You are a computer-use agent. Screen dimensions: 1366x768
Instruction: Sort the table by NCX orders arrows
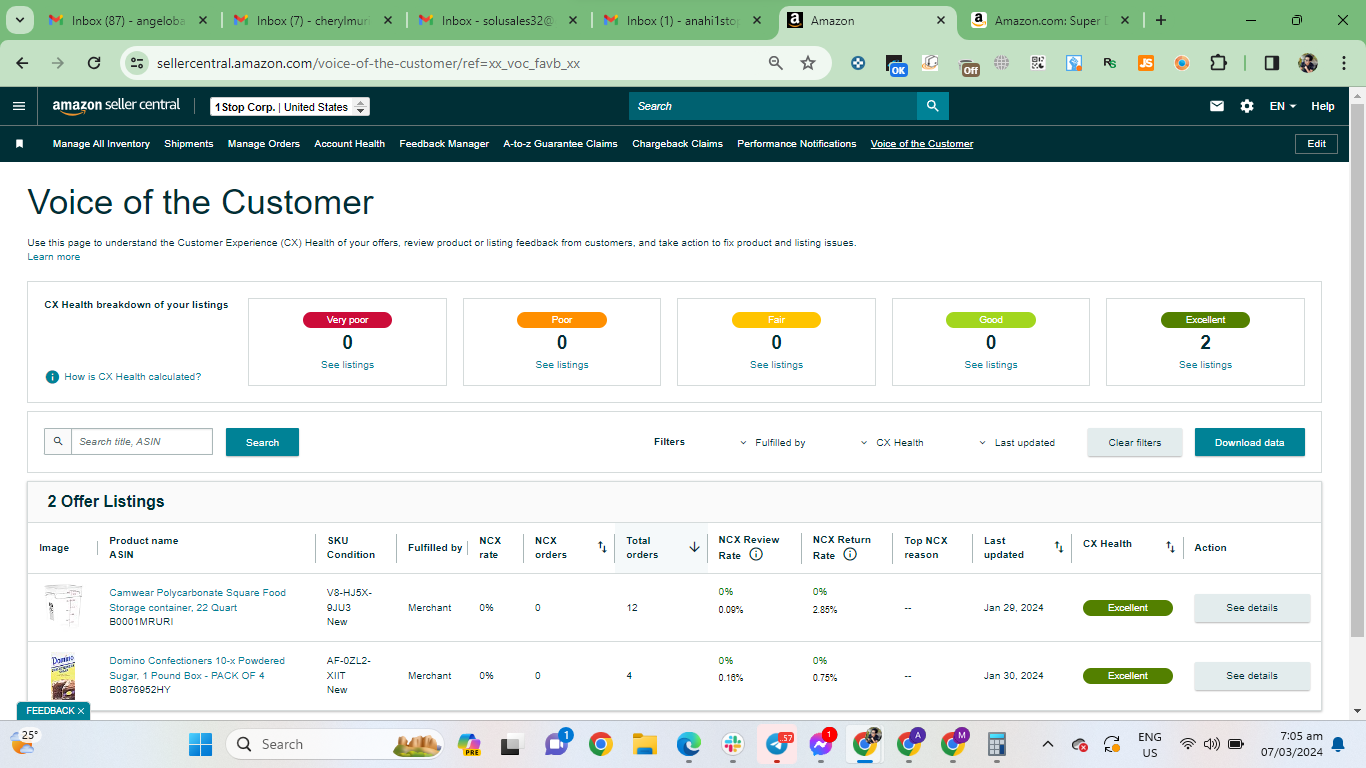pyautogui.click(x=602, y=547)
